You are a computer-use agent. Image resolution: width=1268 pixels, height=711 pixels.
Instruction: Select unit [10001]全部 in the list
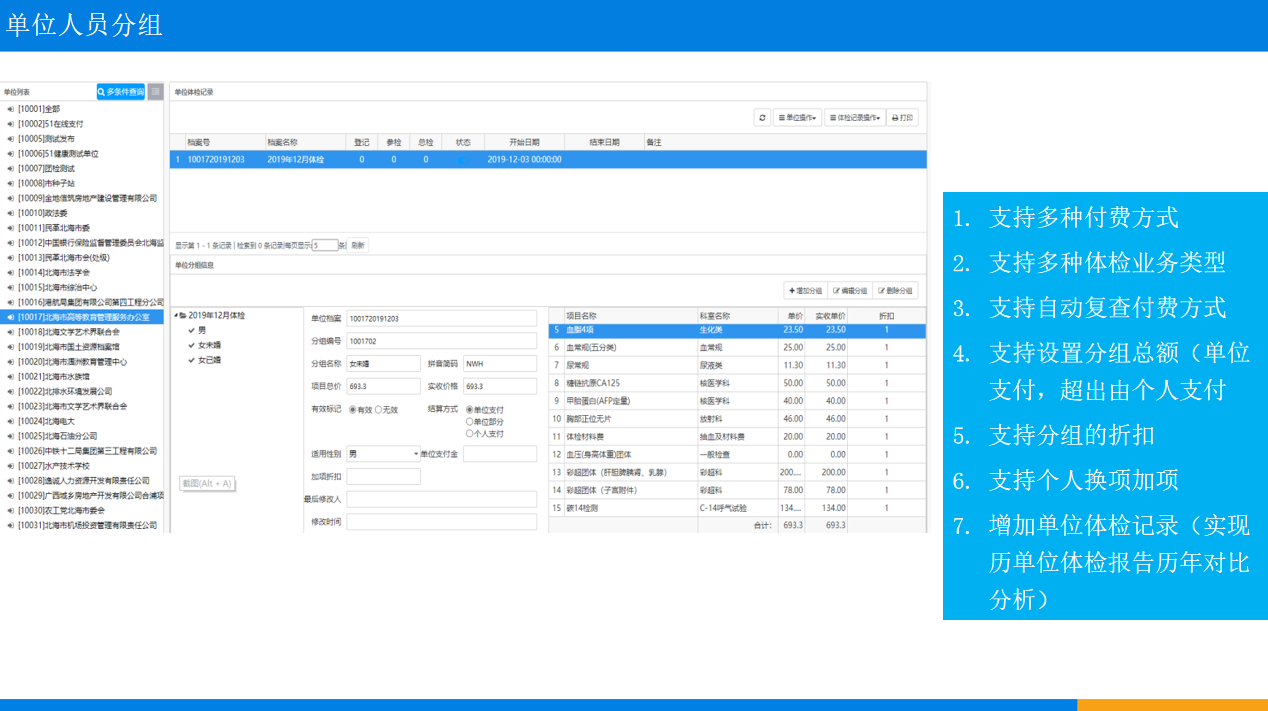(39, 109)
